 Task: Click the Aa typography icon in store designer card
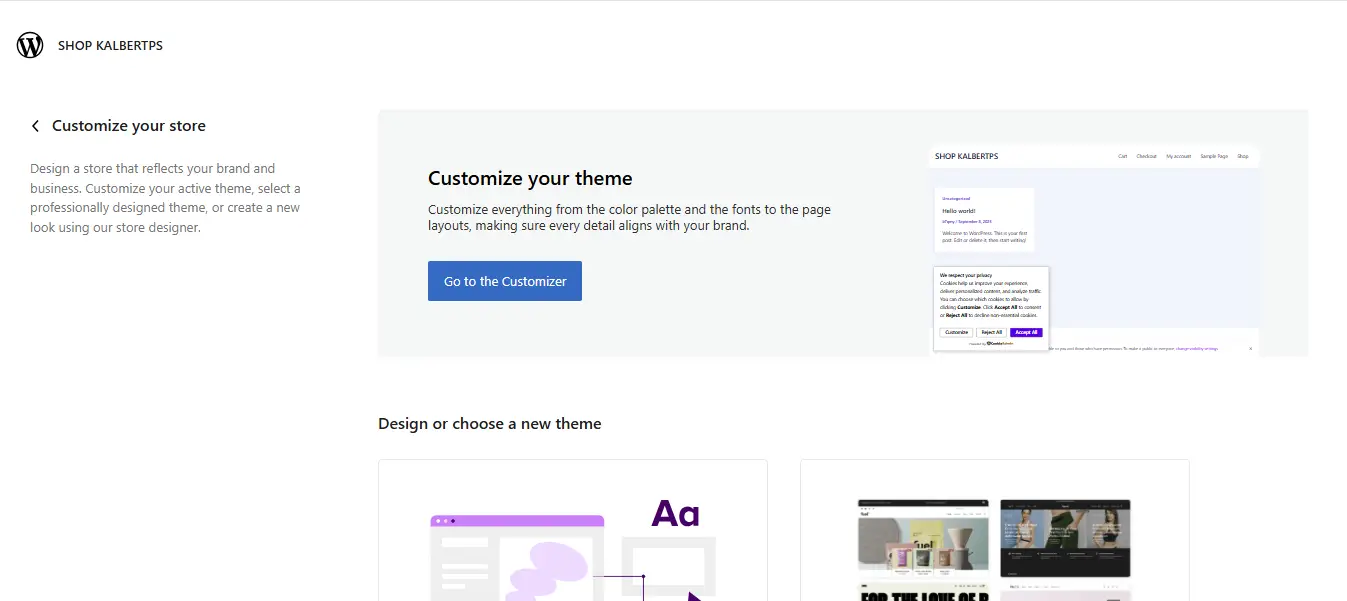[675, 514]
